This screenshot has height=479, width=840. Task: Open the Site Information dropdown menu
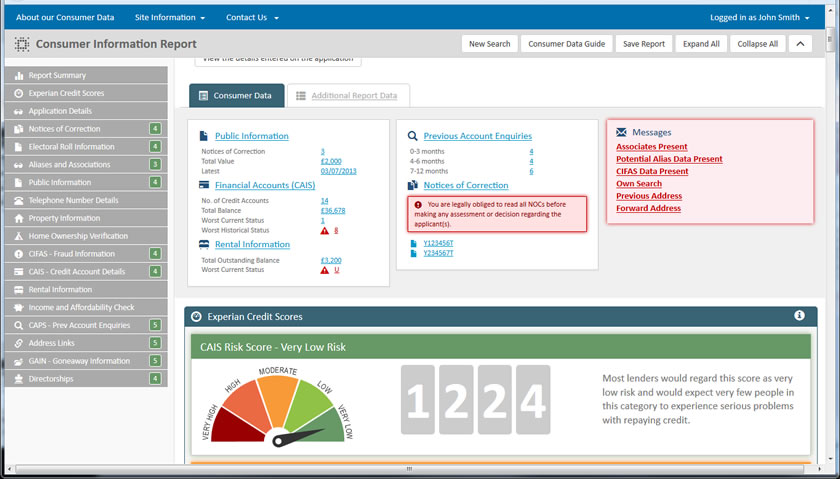pyautogui.click(x=170, y=17)
